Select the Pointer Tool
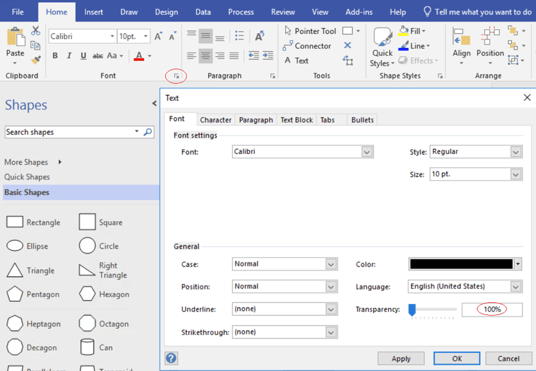536x371 pixels. 310,31
